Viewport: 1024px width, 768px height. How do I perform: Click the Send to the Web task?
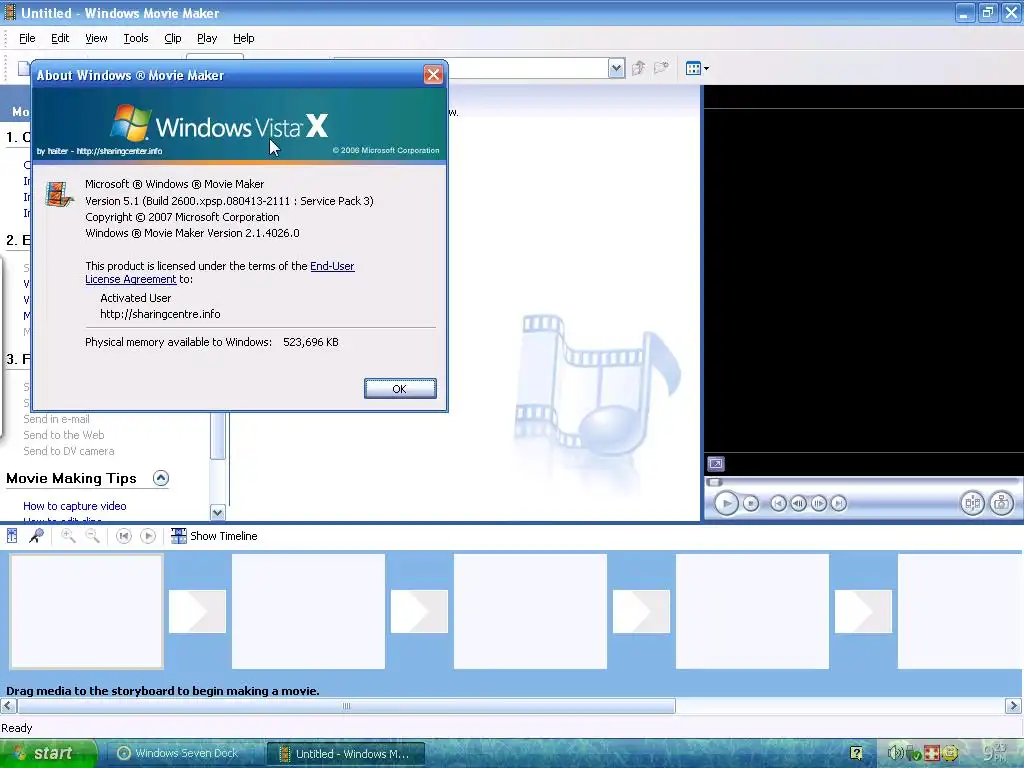coord(63,435)
